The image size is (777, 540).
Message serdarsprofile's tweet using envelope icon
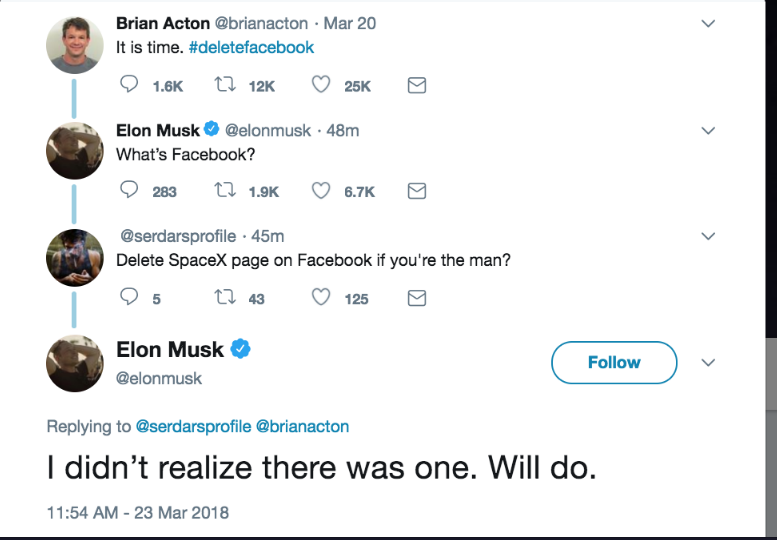click(418, 297)
